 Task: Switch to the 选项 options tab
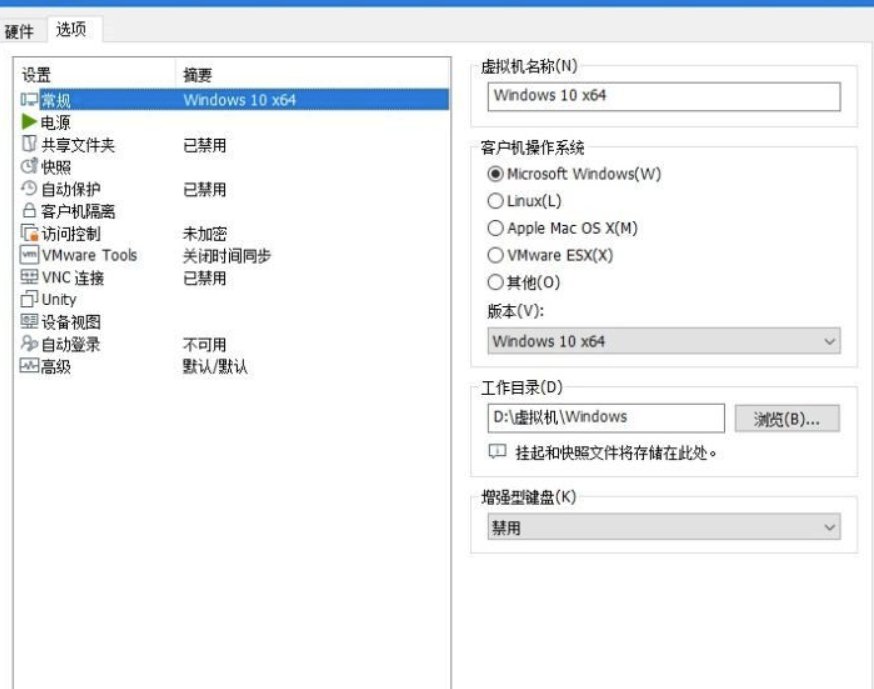click(x=71, y=29)
